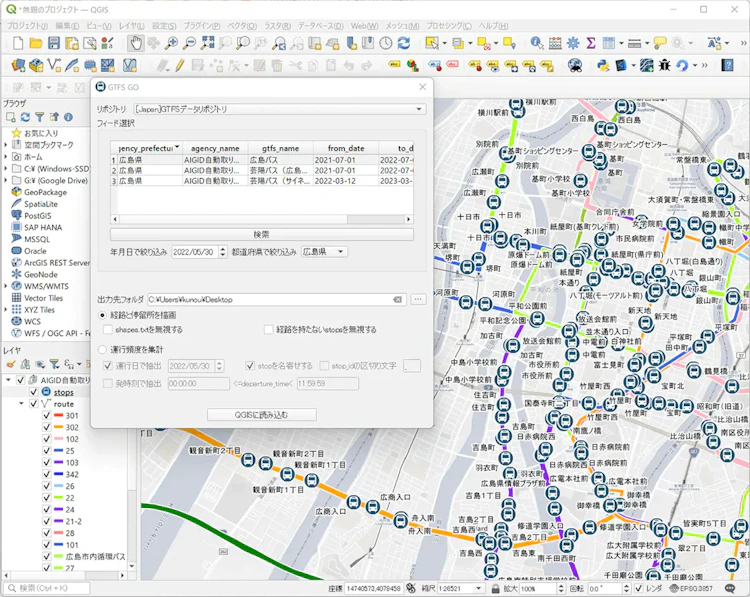Collapse the route layer tree
Screen dimensions: 750x597
tap(21, 404)
